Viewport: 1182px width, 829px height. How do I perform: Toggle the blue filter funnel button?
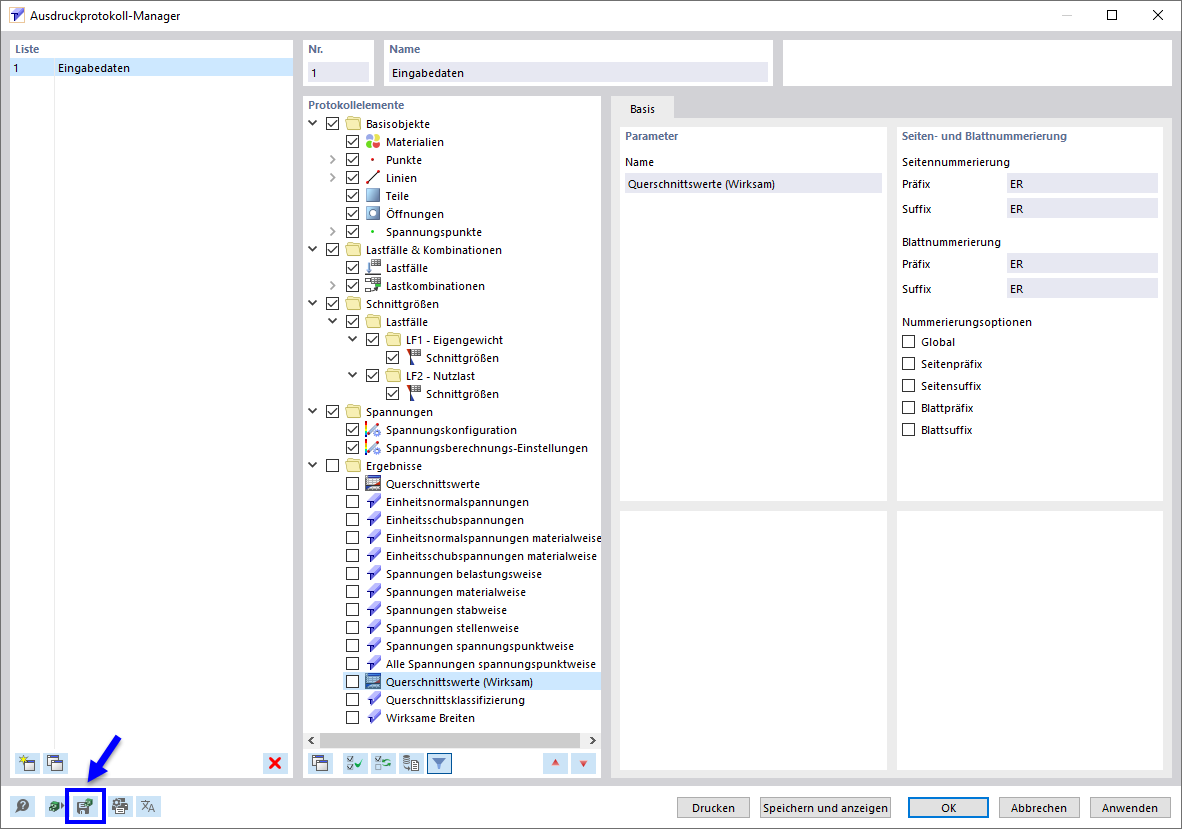click(439, 763)
